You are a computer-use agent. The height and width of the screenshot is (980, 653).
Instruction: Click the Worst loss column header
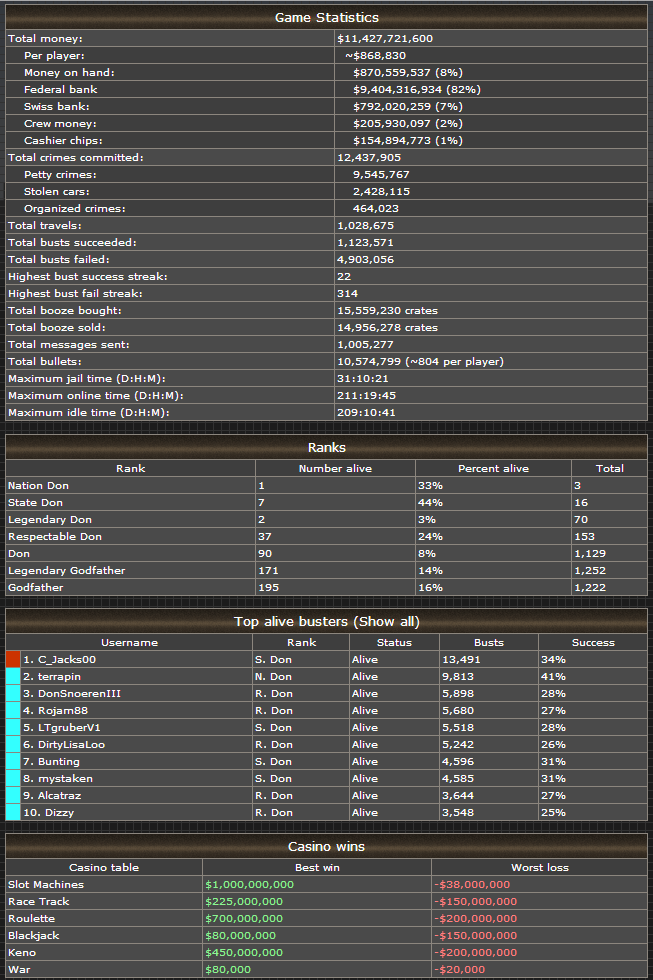coord(540,867)
